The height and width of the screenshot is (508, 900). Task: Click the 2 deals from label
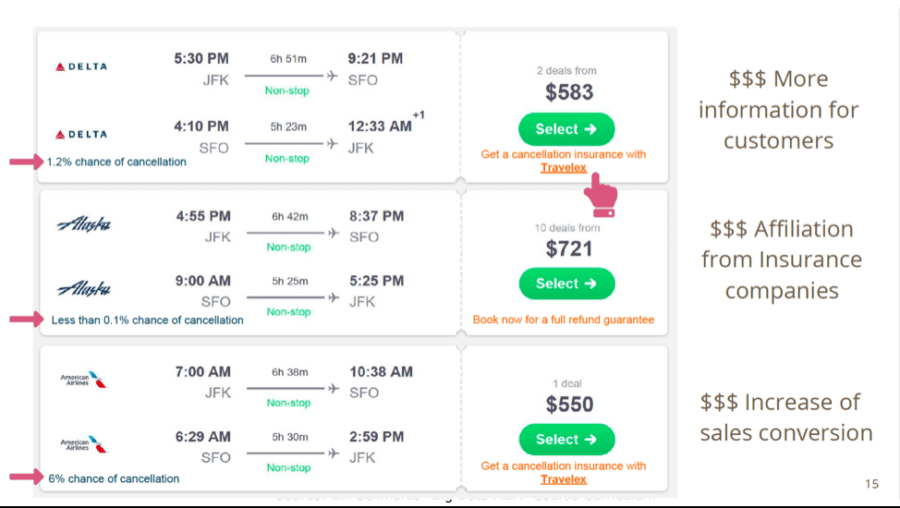tap(567, 71)
